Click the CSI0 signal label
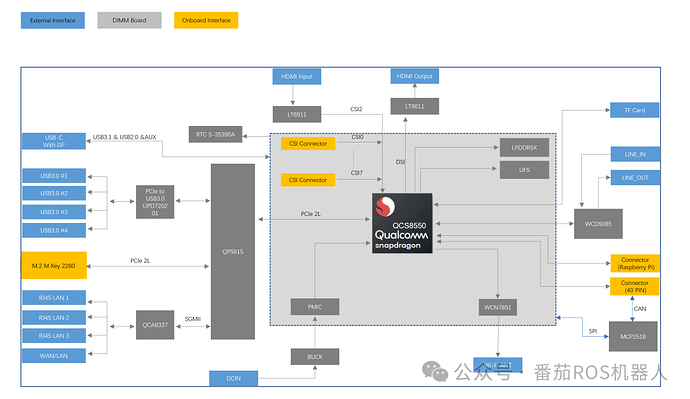This screenshot has width=690, height=399. click(x=357, y=137)
